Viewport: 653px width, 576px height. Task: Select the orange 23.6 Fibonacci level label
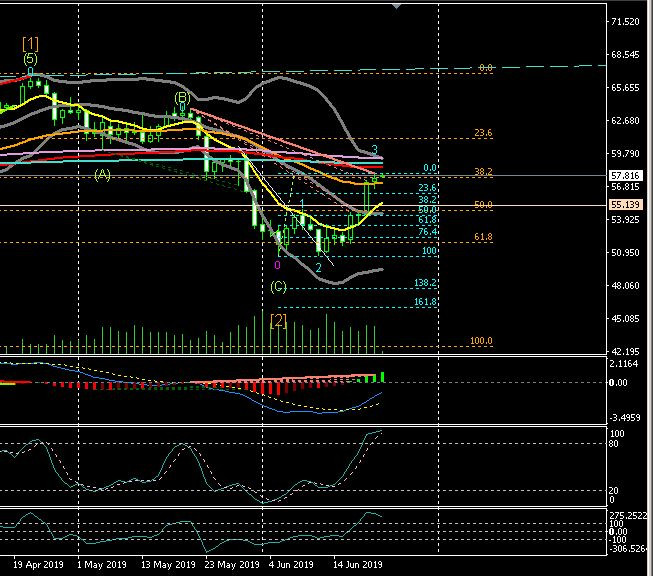483,132
